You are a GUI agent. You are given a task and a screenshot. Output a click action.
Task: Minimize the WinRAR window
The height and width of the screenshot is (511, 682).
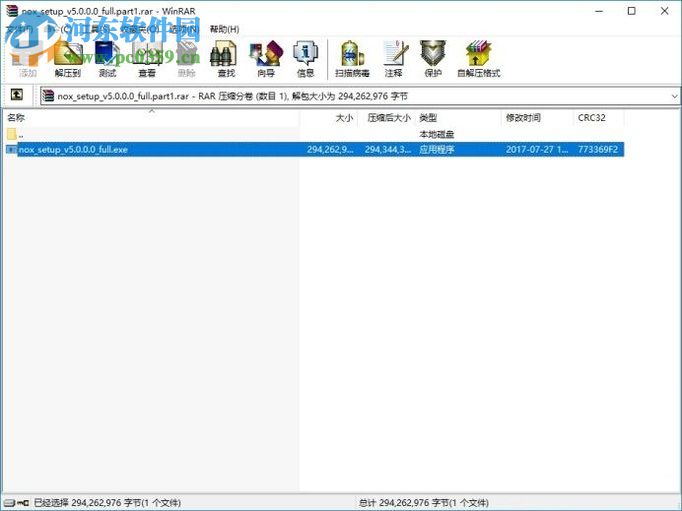[599, 11]
